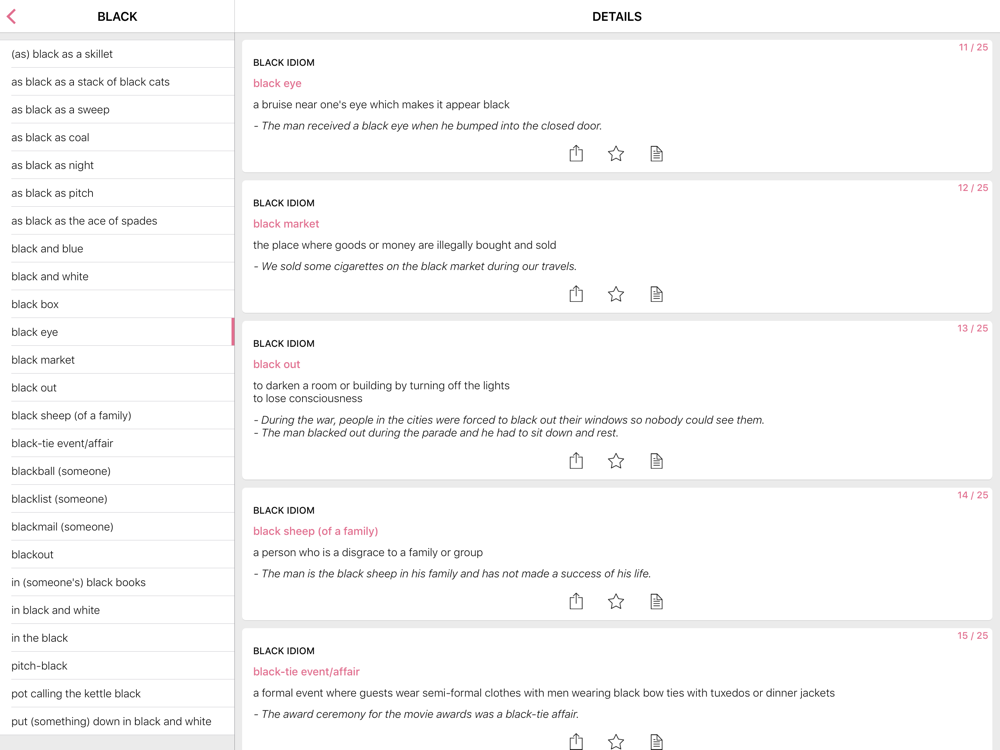Star the 'black eye' idiom as favorite

click(616, 153)
